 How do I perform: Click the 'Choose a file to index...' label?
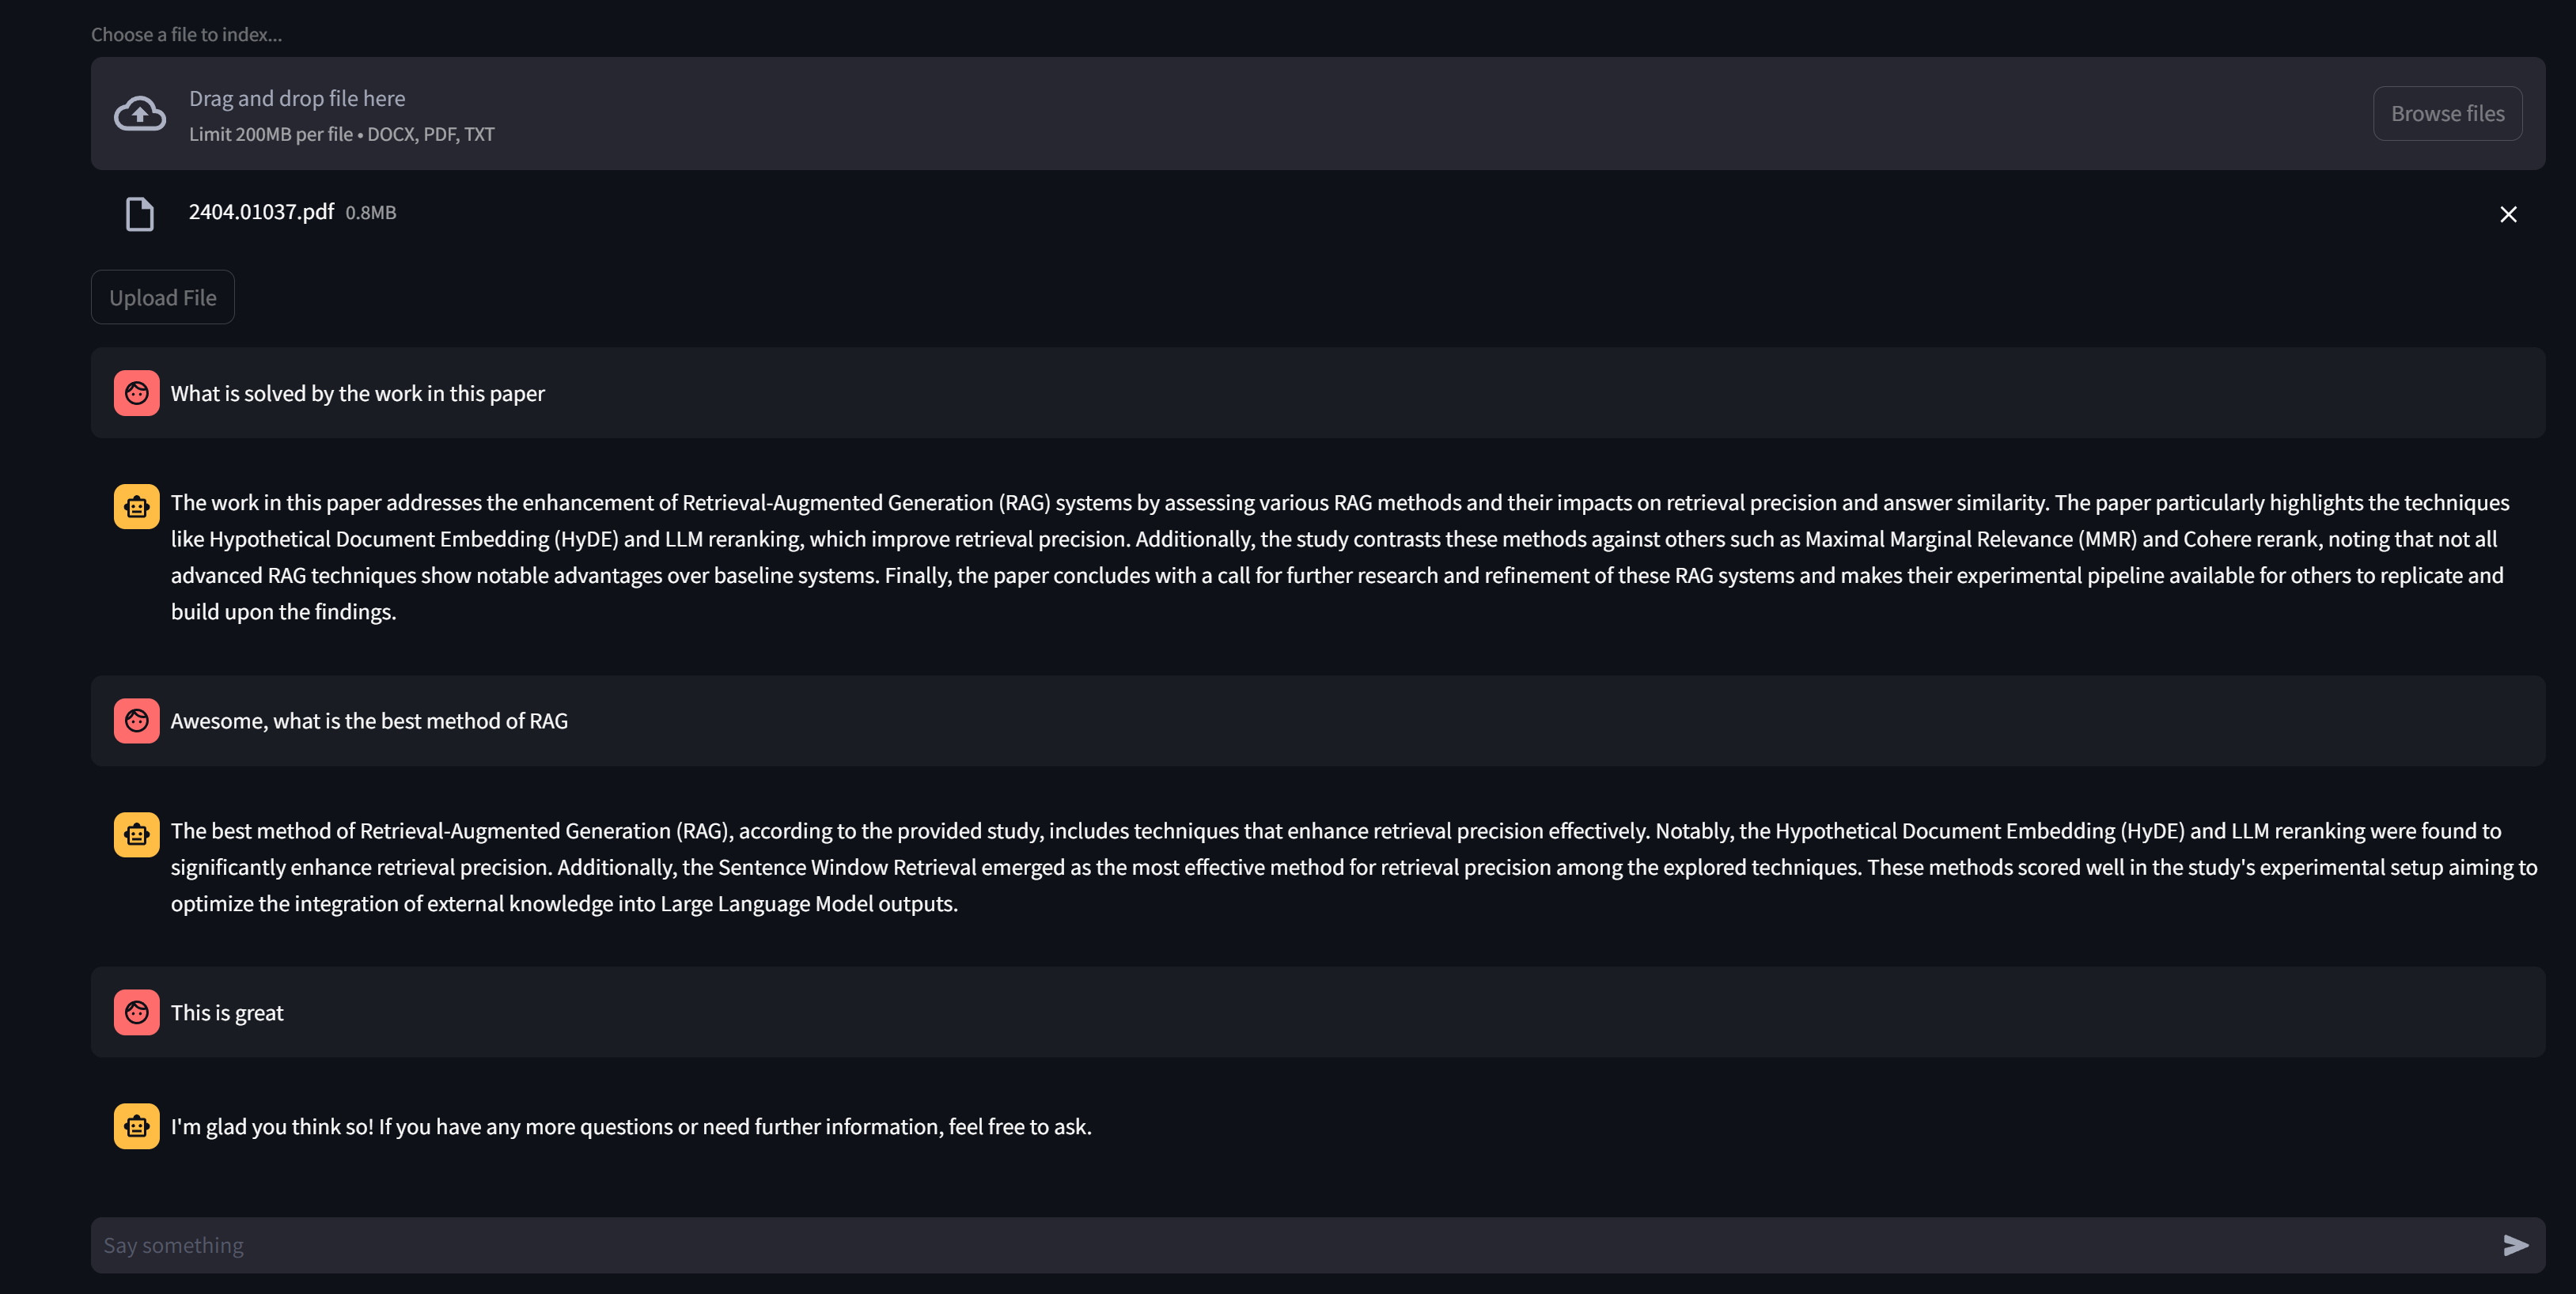[x=186, y=34]
